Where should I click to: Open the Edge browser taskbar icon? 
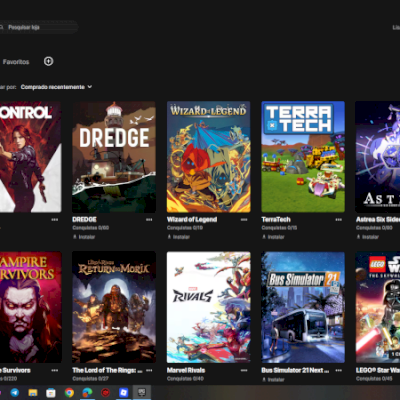(87, 393)
